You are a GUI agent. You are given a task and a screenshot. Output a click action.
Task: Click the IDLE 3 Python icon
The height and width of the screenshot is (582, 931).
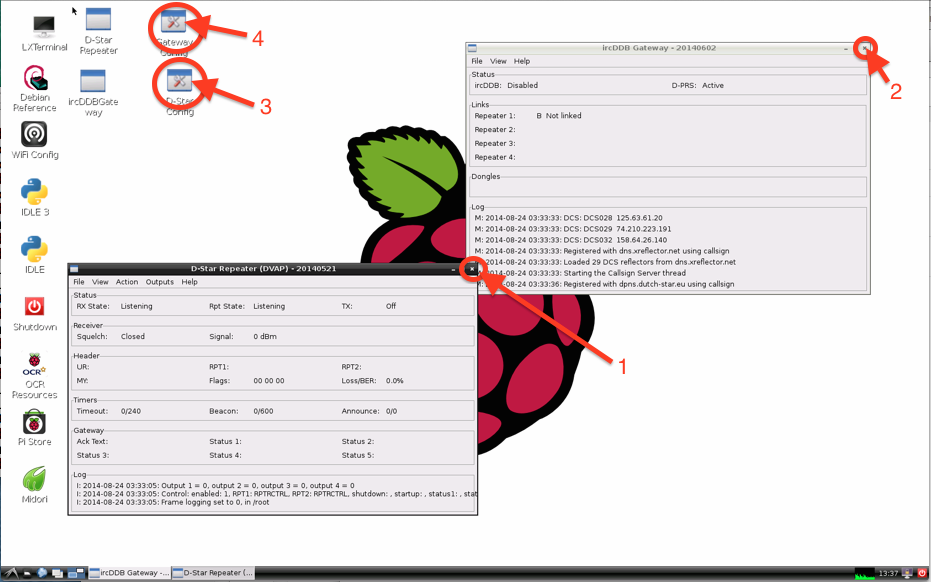click(x=34, y=192)
